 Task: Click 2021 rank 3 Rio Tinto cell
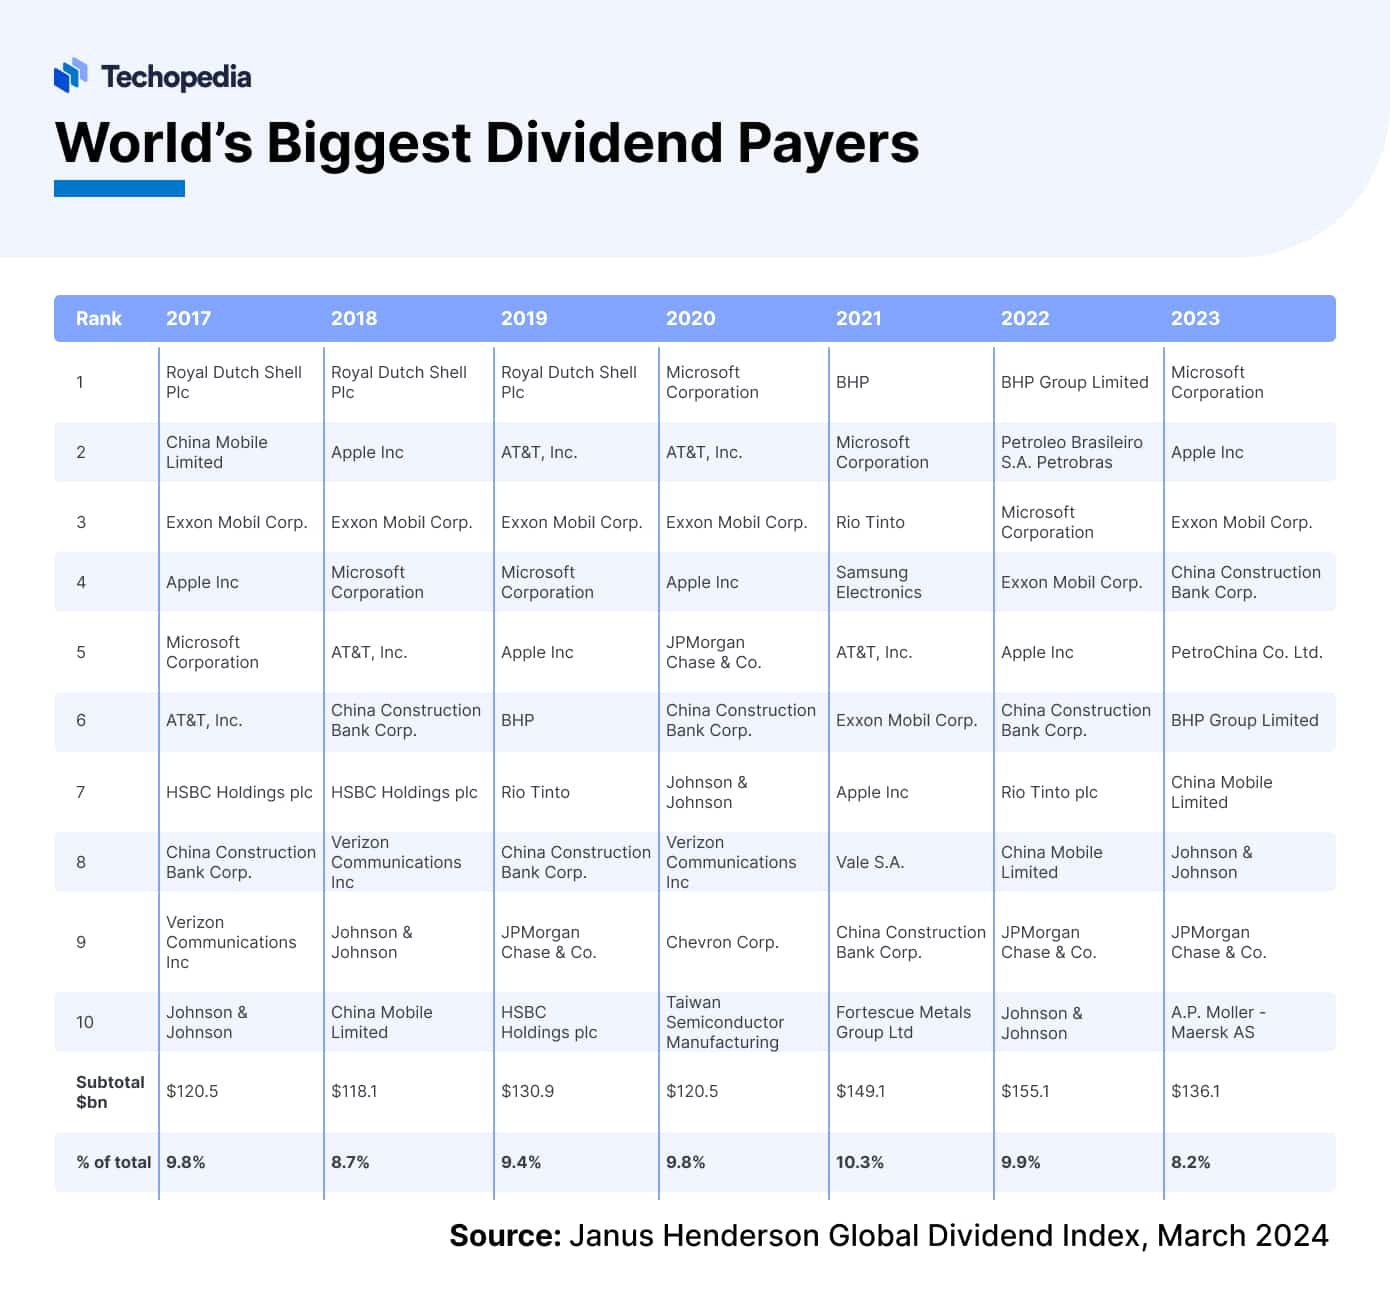[870, 522]
